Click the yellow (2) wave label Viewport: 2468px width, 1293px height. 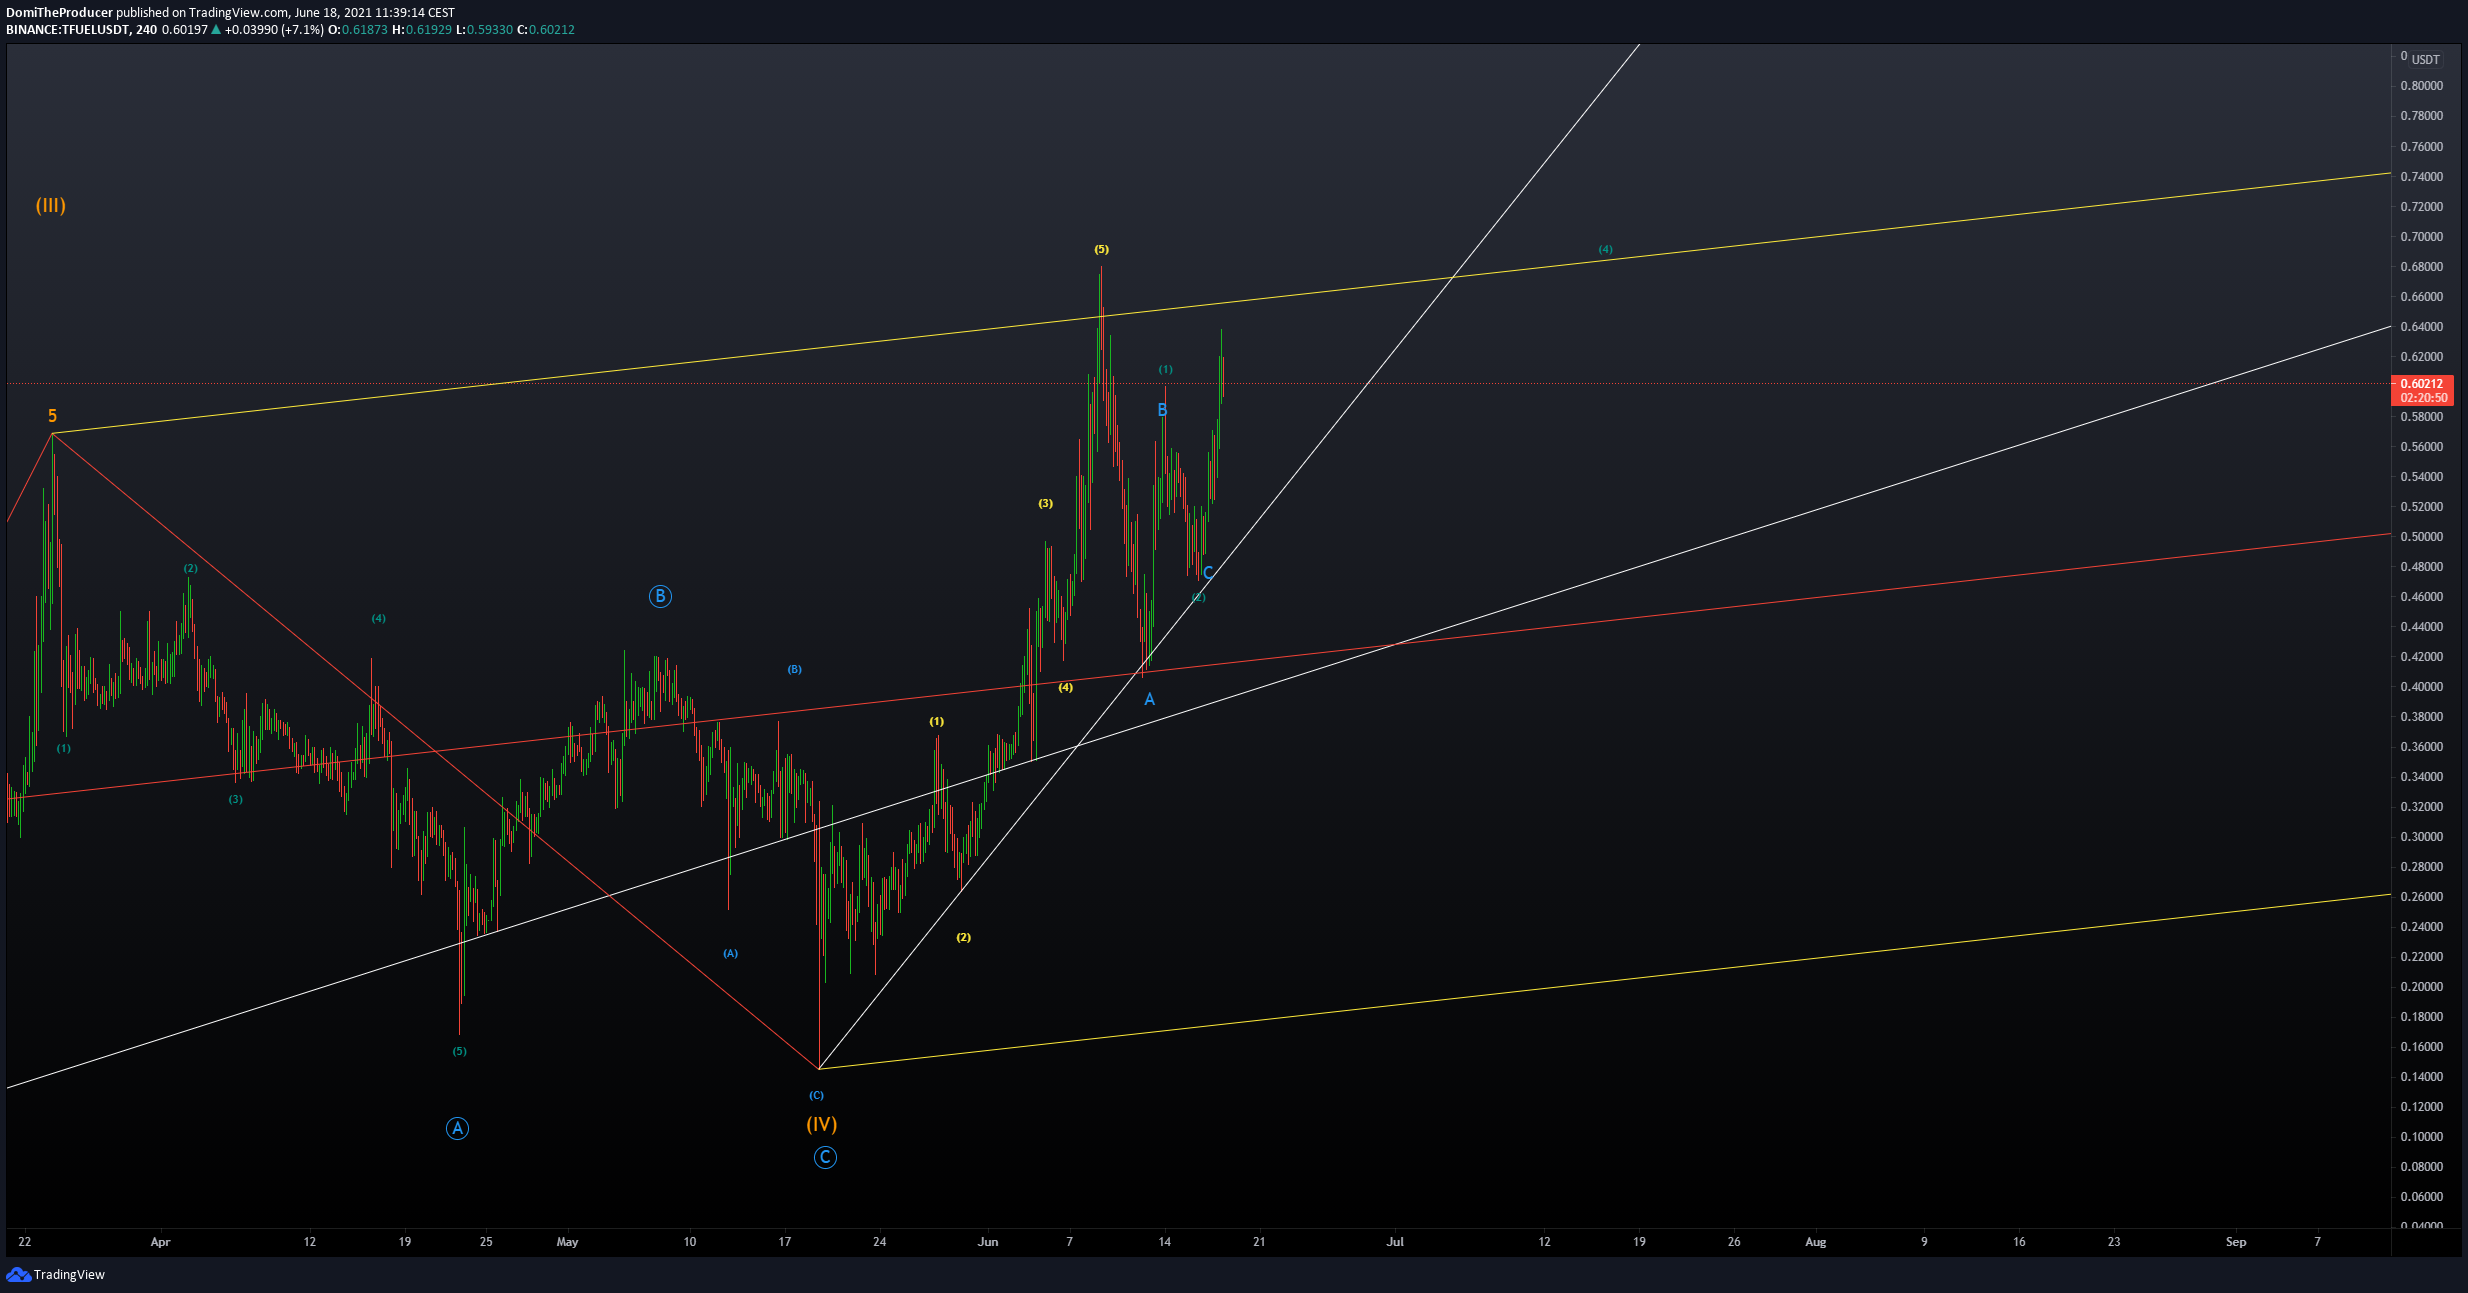click(963, 937)
